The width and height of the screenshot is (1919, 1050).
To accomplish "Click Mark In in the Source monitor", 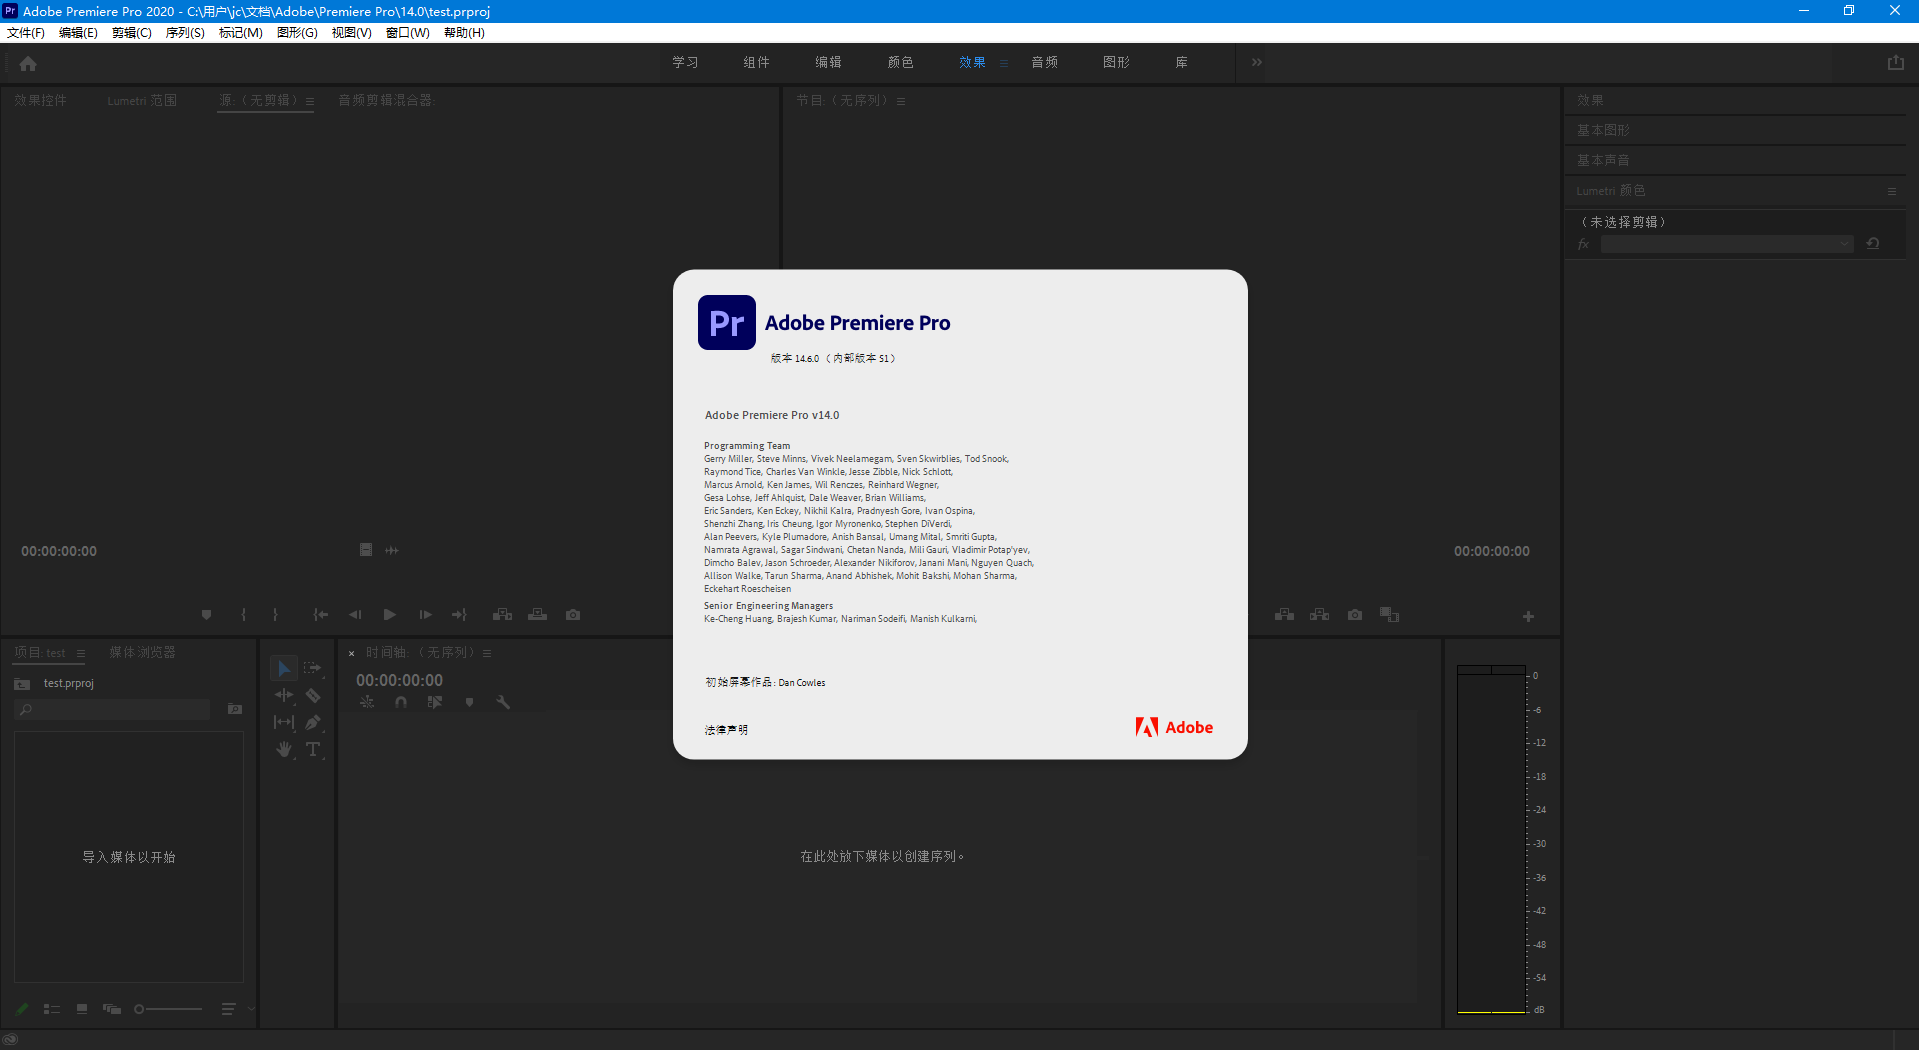I will click(x=243, y=615).
